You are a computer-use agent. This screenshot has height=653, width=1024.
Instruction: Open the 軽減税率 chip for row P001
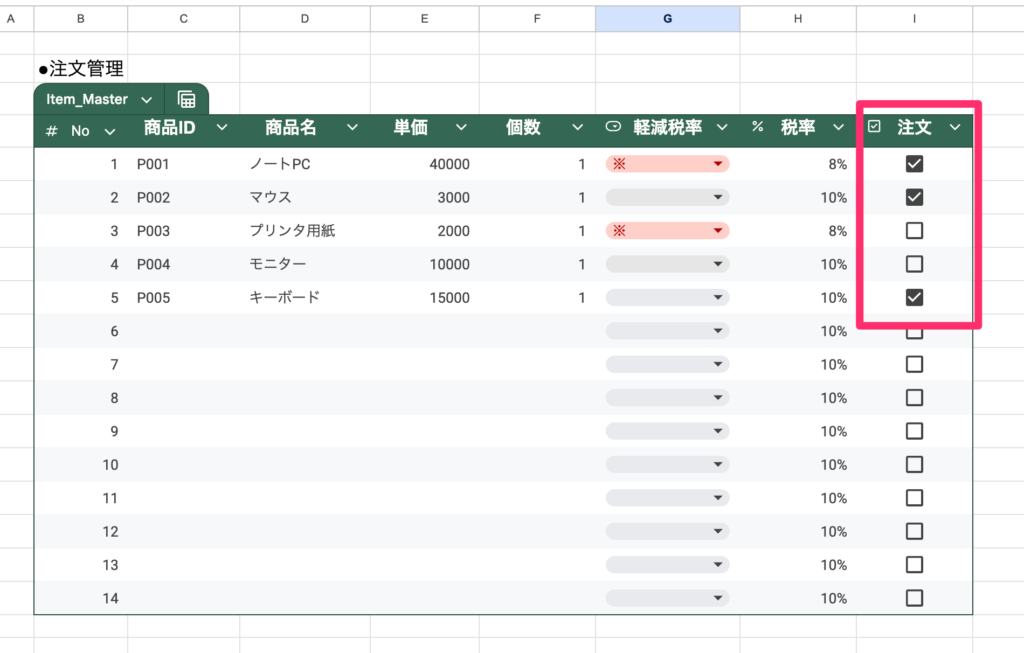667,164
